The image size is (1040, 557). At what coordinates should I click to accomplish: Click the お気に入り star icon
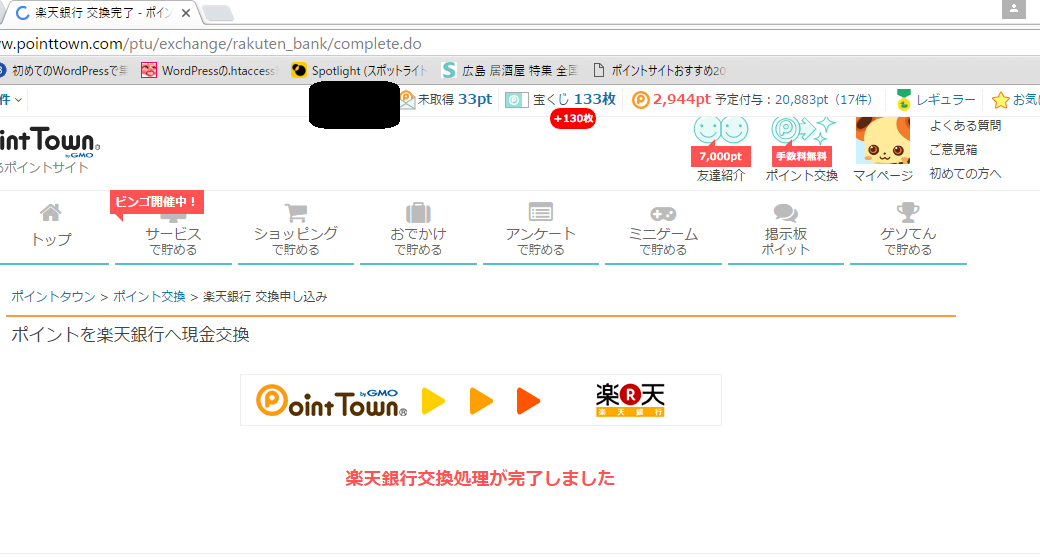click(1000, 100)
